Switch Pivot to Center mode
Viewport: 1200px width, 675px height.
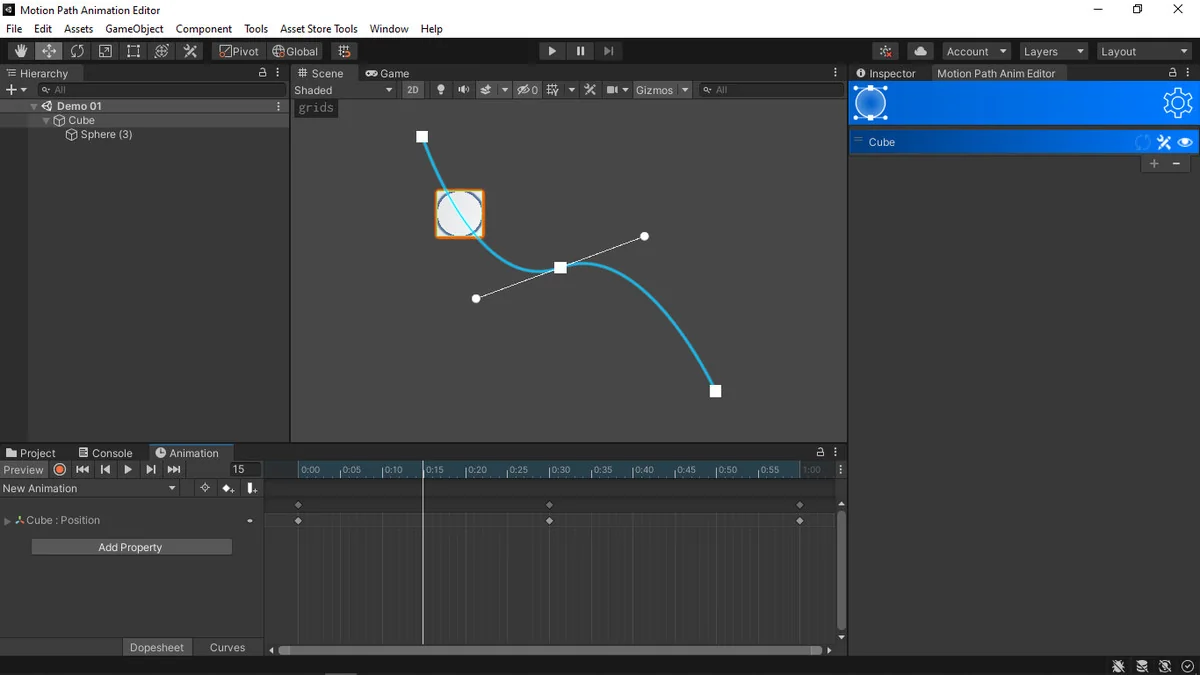238,51
